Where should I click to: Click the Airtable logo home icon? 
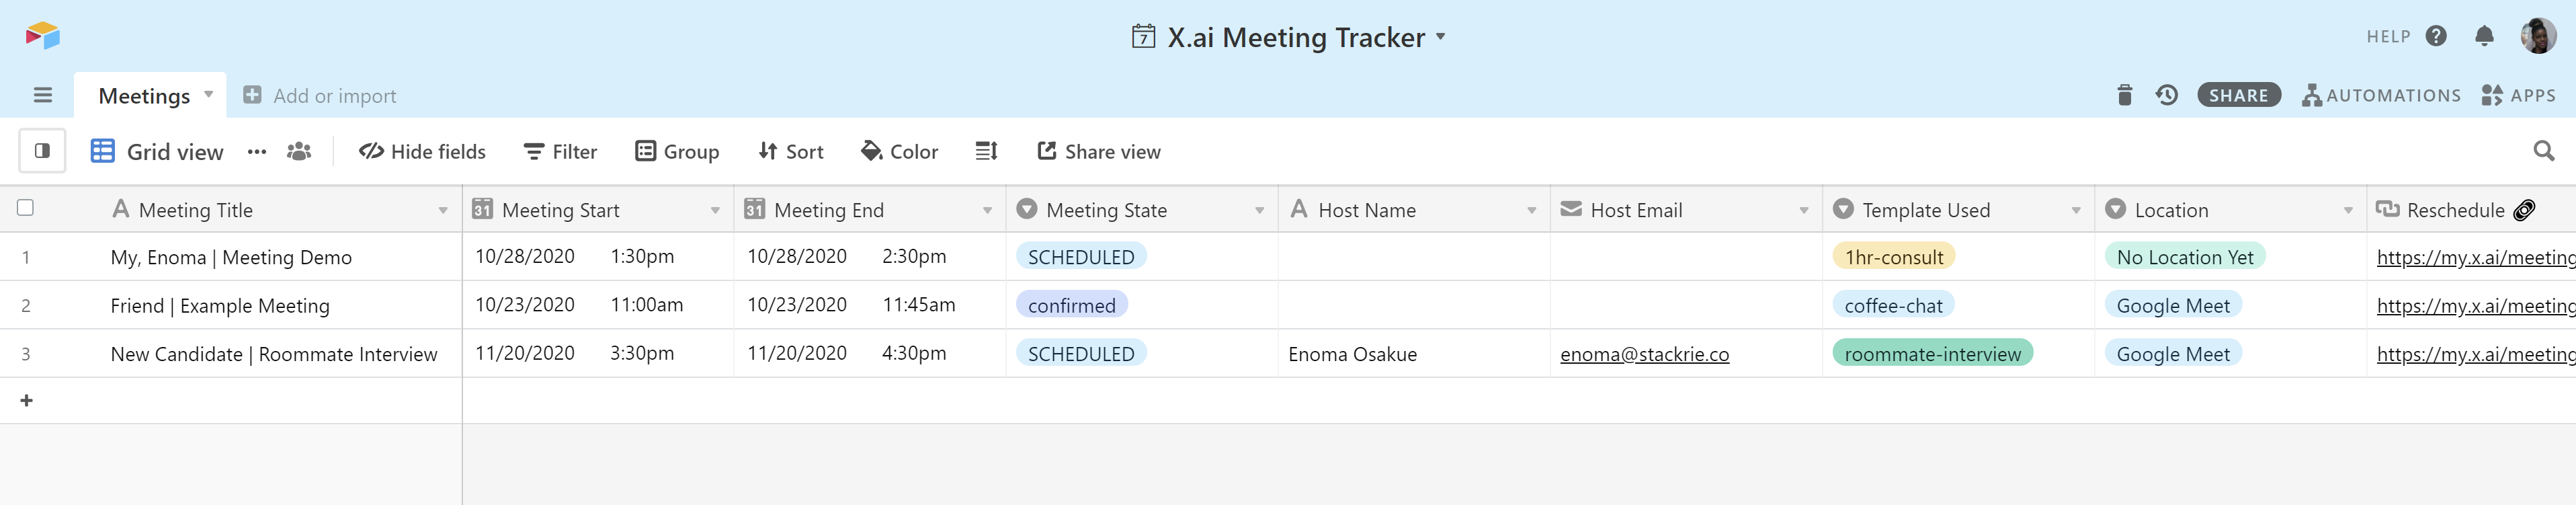[x=42, y=36]
